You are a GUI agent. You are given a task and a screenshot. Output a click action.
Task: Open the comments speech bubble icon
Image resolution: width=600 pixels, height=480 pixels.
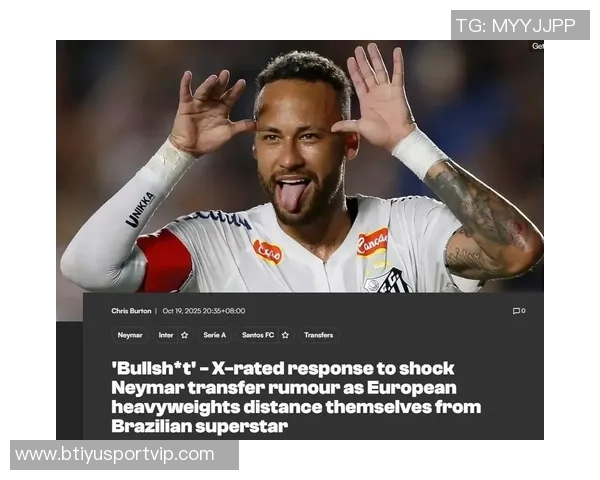coord(516,311)
